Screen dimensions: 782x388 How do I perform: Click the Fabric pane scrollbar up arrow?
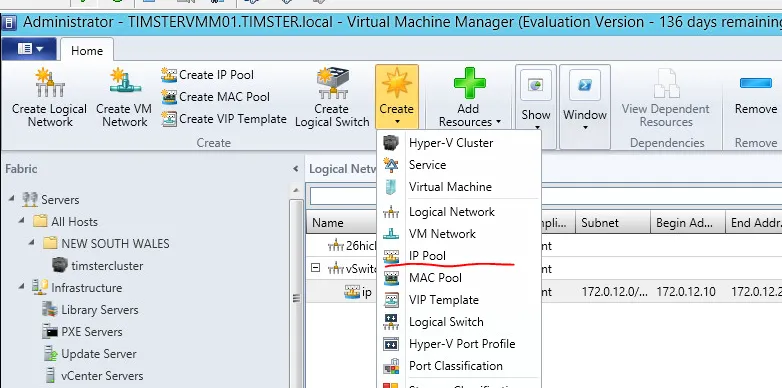[x=296, y=190]
